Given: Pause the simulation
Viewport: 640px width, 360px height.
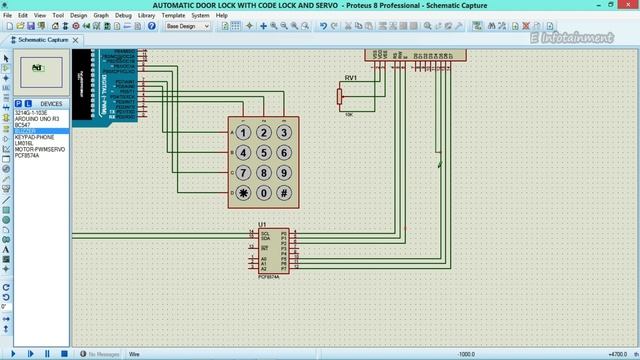Looking at the screenshot, I should tap(47, 354).
